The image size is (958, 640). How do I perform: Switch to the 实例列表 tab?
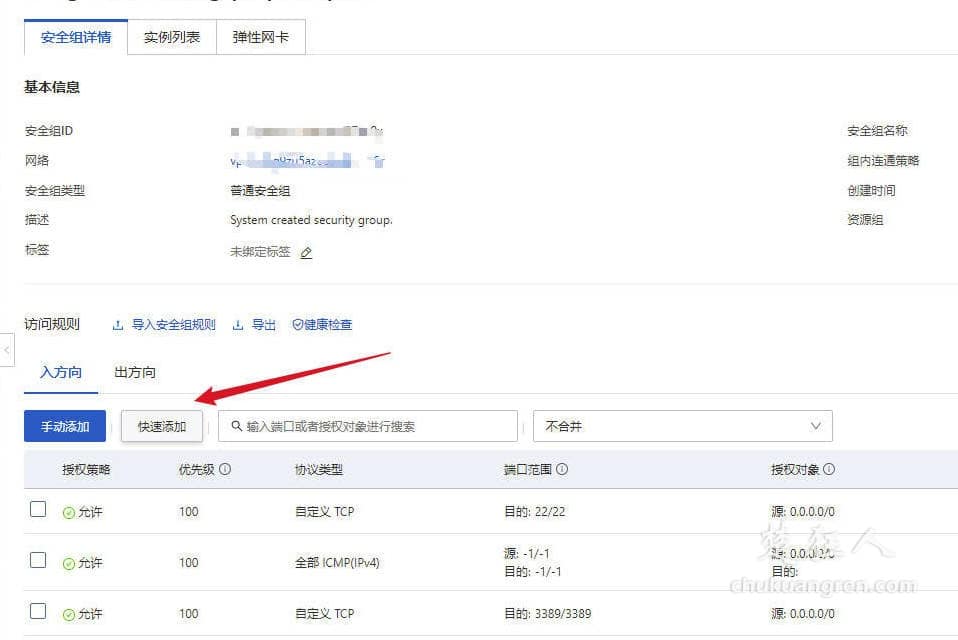171,35
